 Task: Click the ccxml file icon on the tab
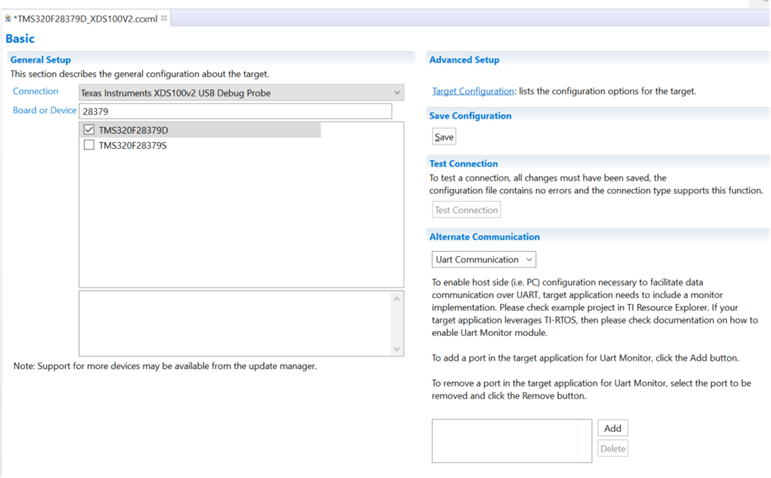(x=8, y=19)
